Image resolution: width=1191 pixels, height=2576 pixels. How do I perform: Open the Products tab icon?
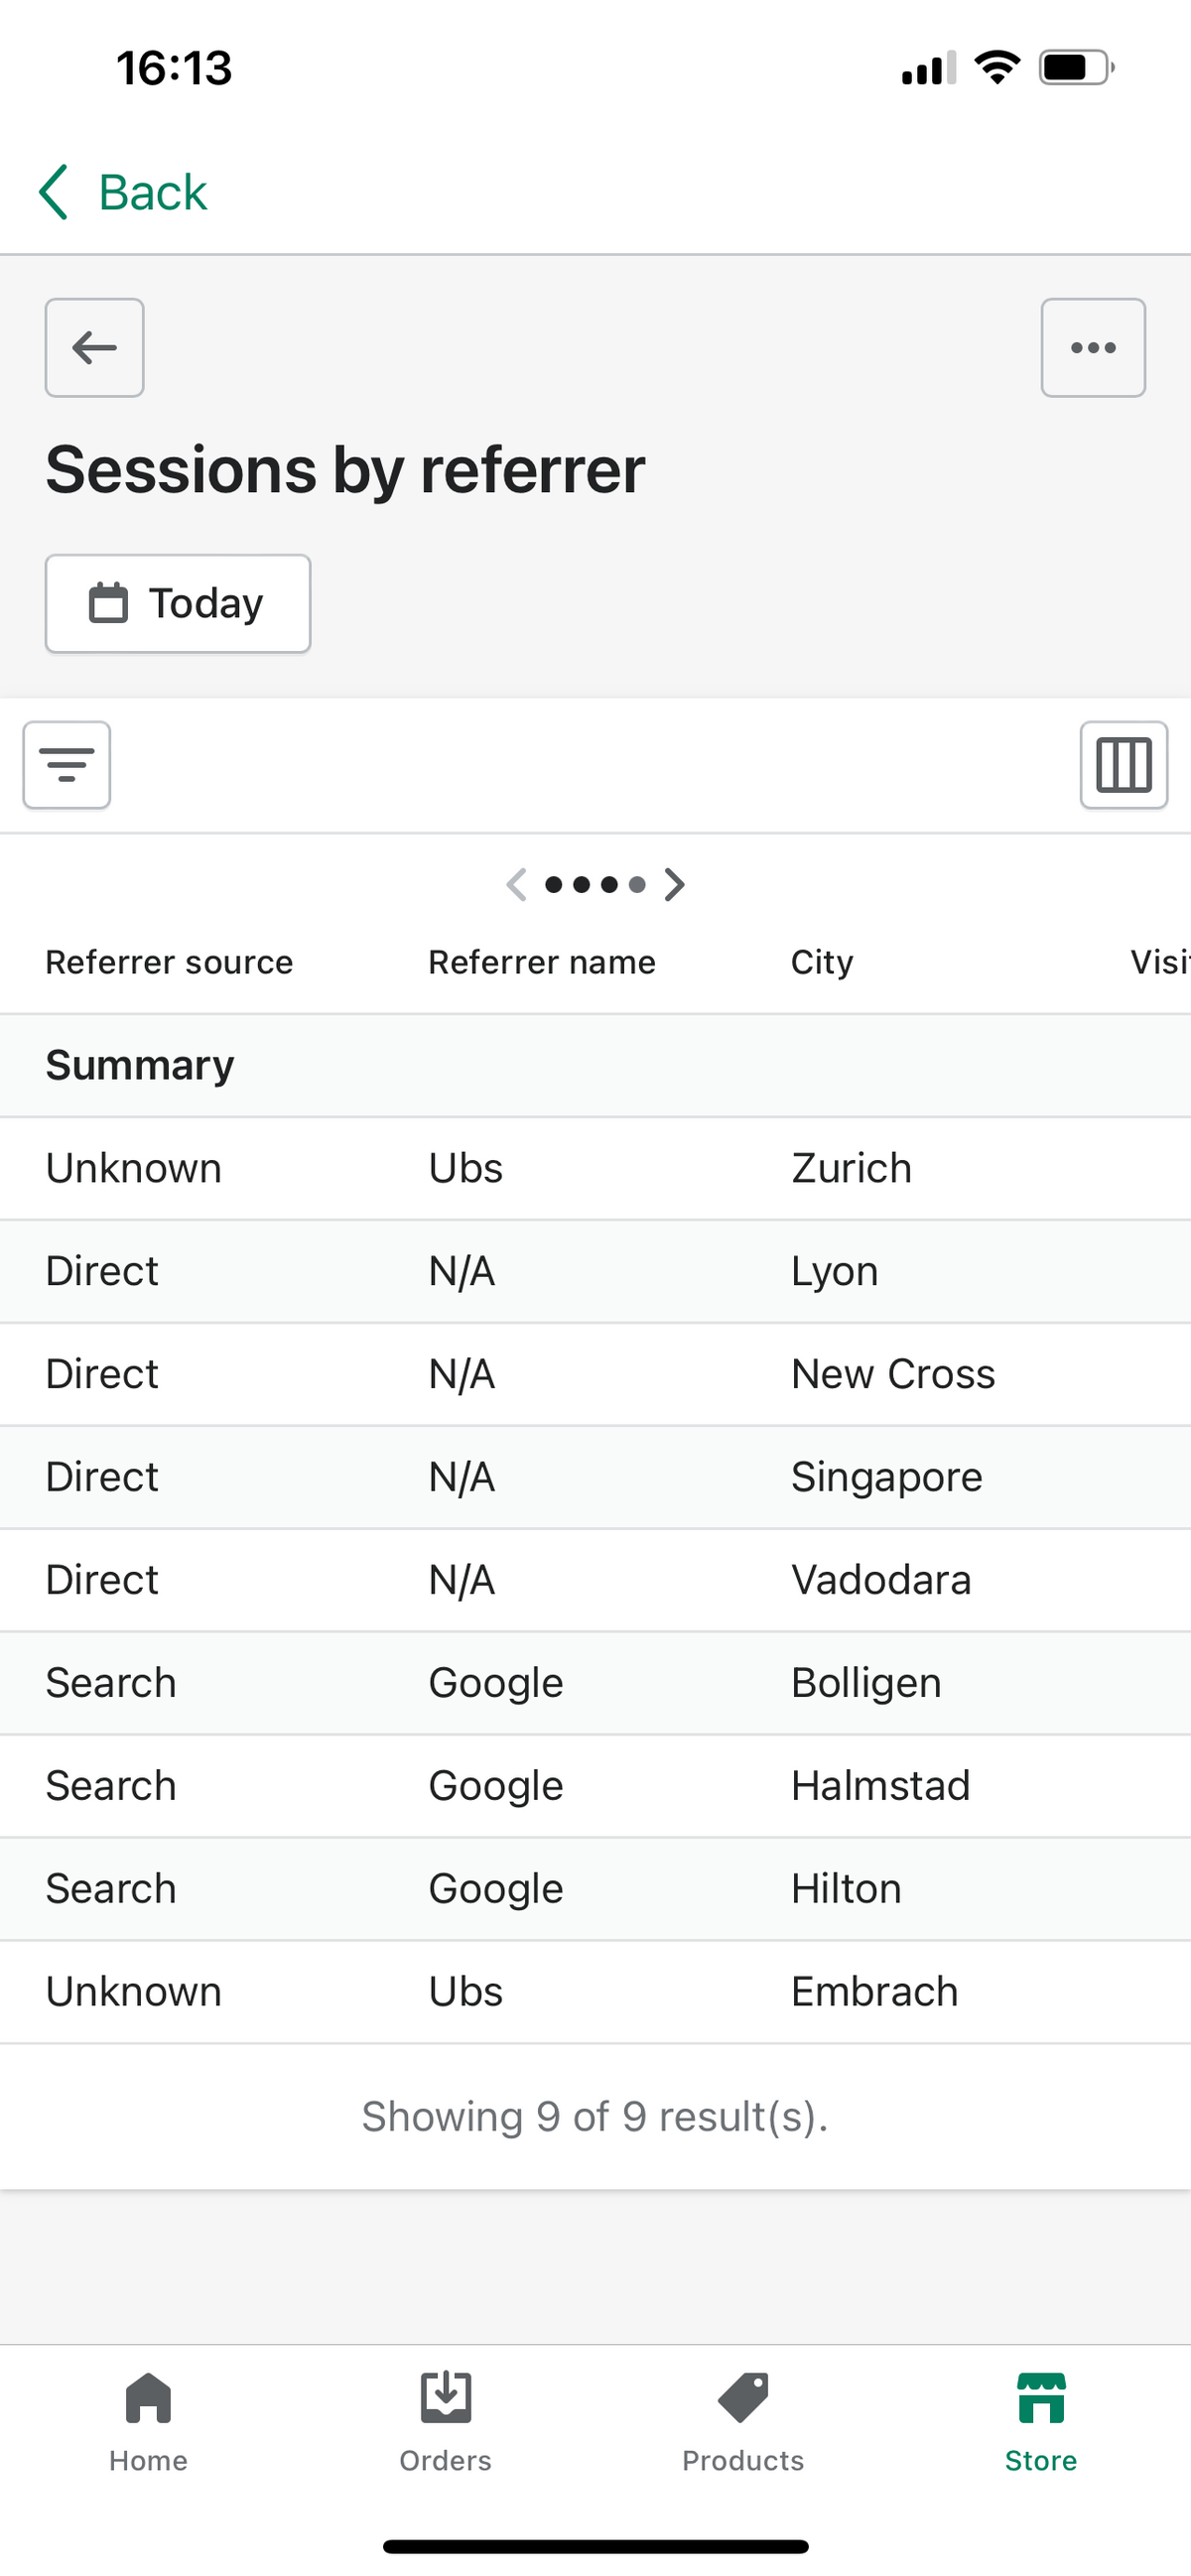coord(743,2398)
